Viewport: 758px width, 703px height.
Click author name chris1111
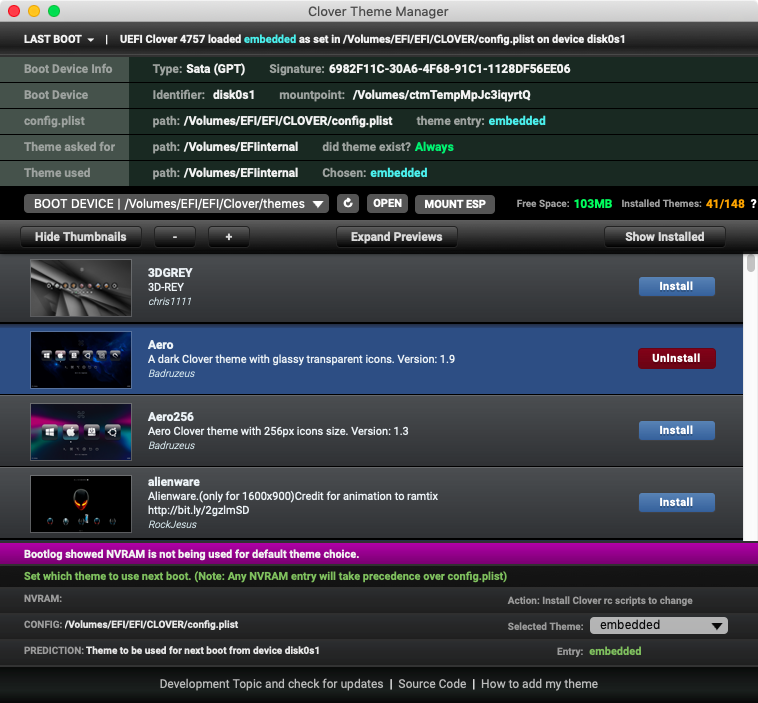170,302
